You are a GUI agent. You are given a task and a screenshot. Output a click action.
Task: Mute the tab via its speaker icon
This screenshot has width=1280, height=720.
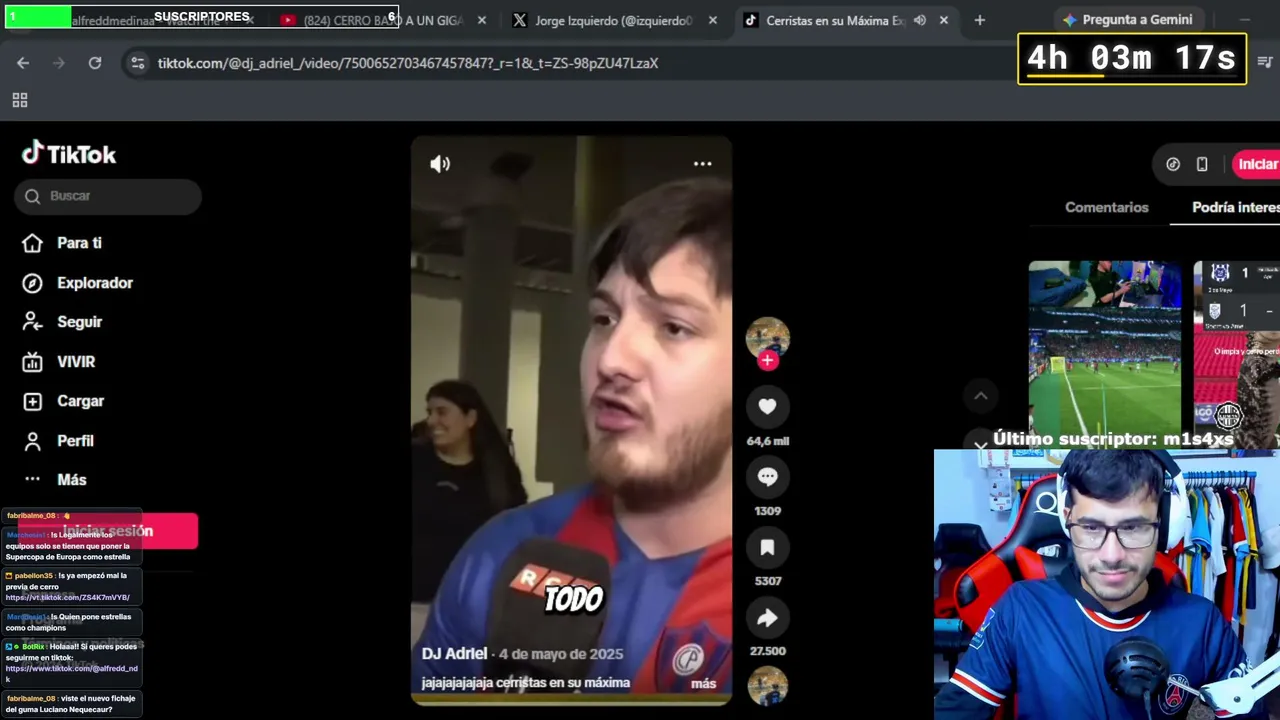click(x=920, y=20)
